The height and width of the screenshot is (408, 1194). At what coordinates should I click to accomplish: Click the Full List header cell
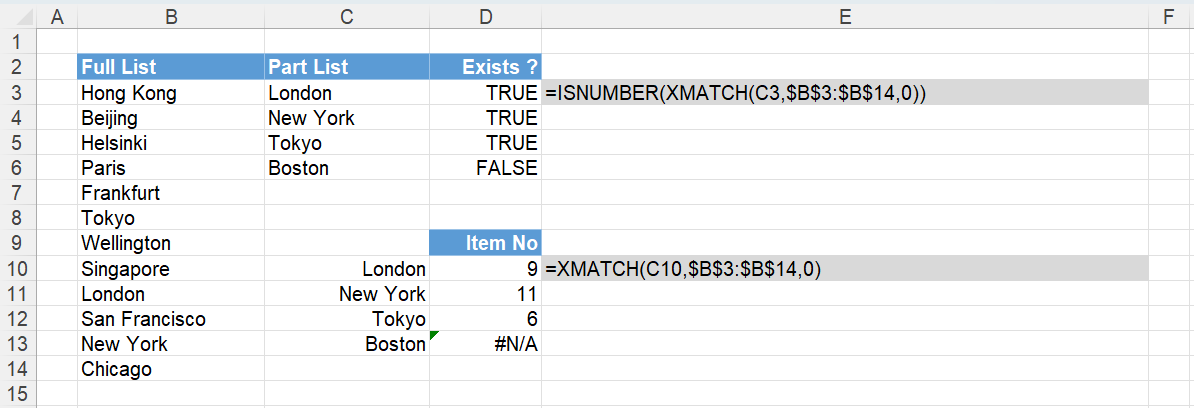point(171,66)
